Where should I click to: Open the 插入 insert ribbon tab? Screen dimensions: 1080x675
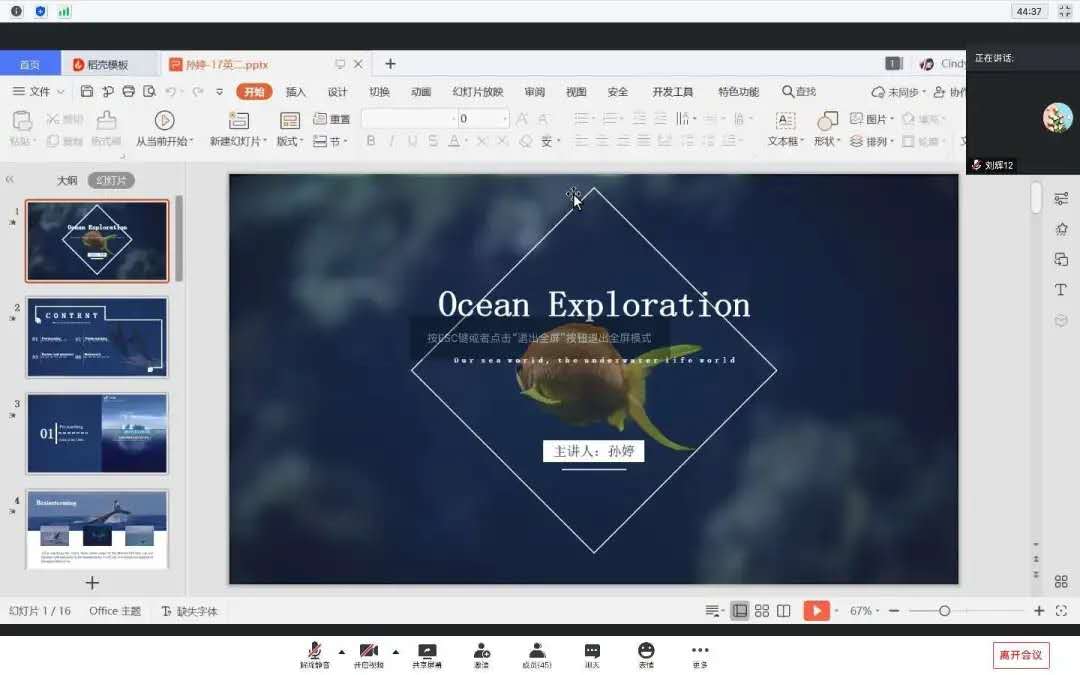coord(296,92)
